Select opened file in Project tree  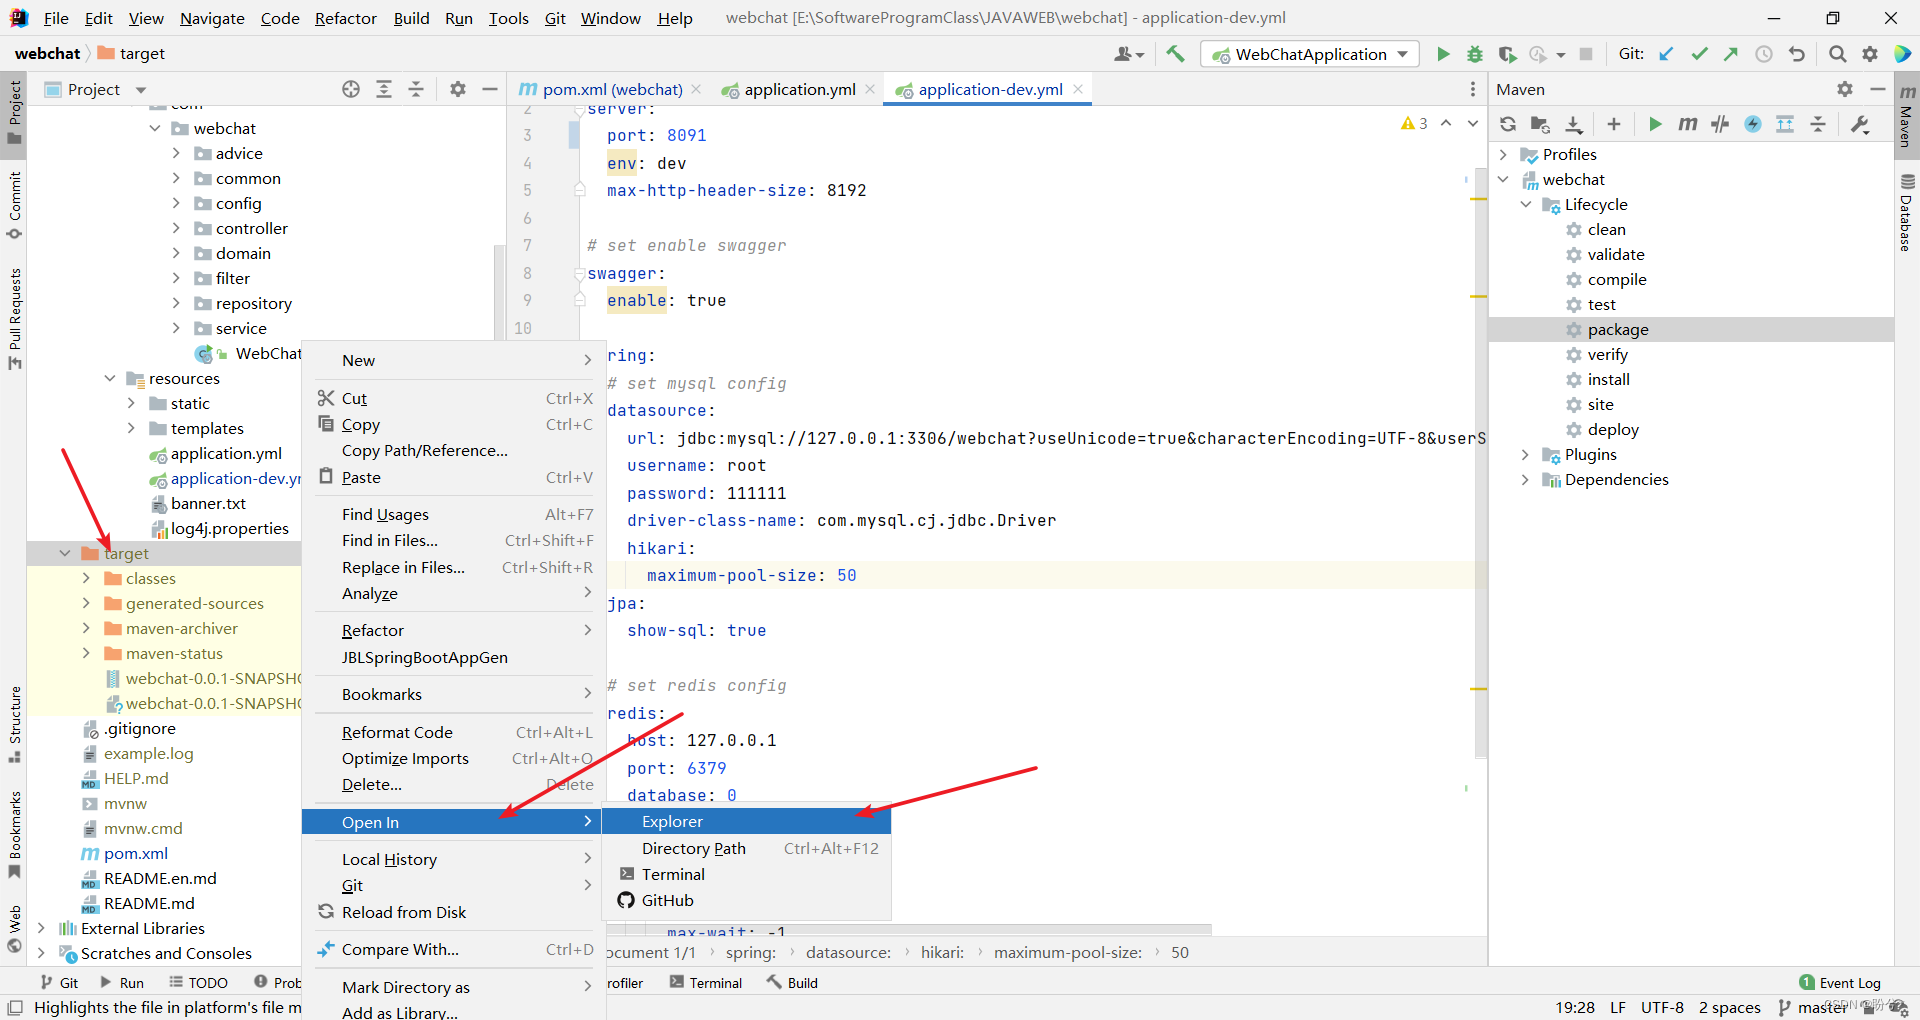pyautogui.click(x=351, y=90)
